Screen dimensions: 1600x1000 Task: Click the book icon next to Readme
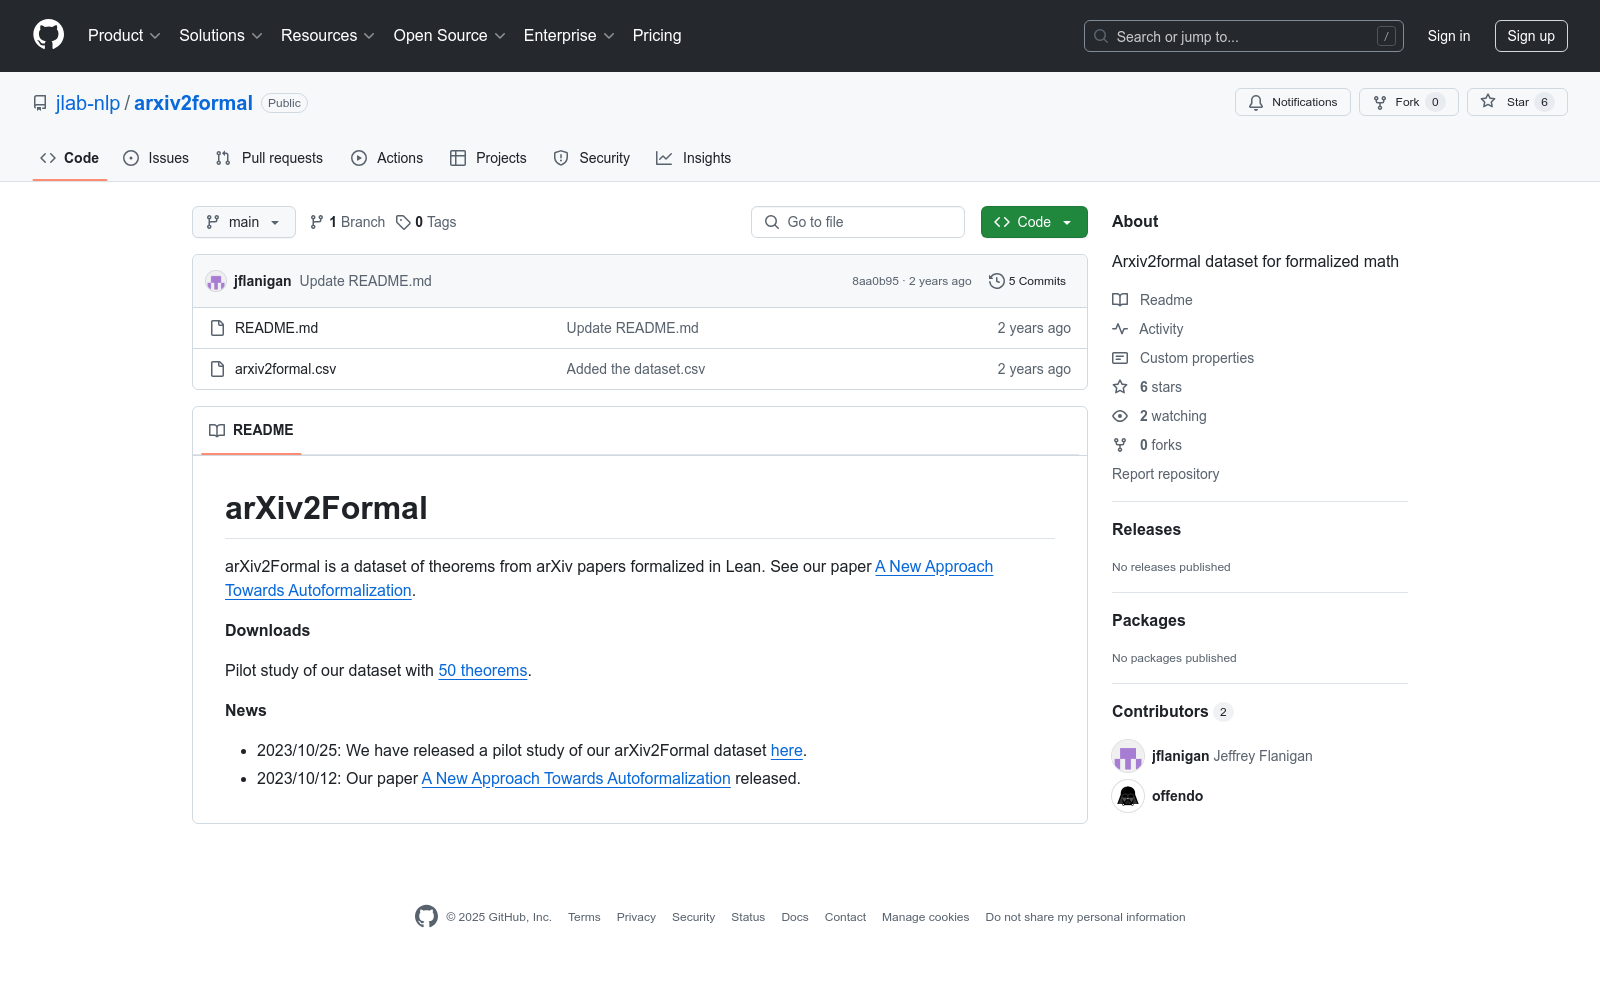coord(1120,300)
